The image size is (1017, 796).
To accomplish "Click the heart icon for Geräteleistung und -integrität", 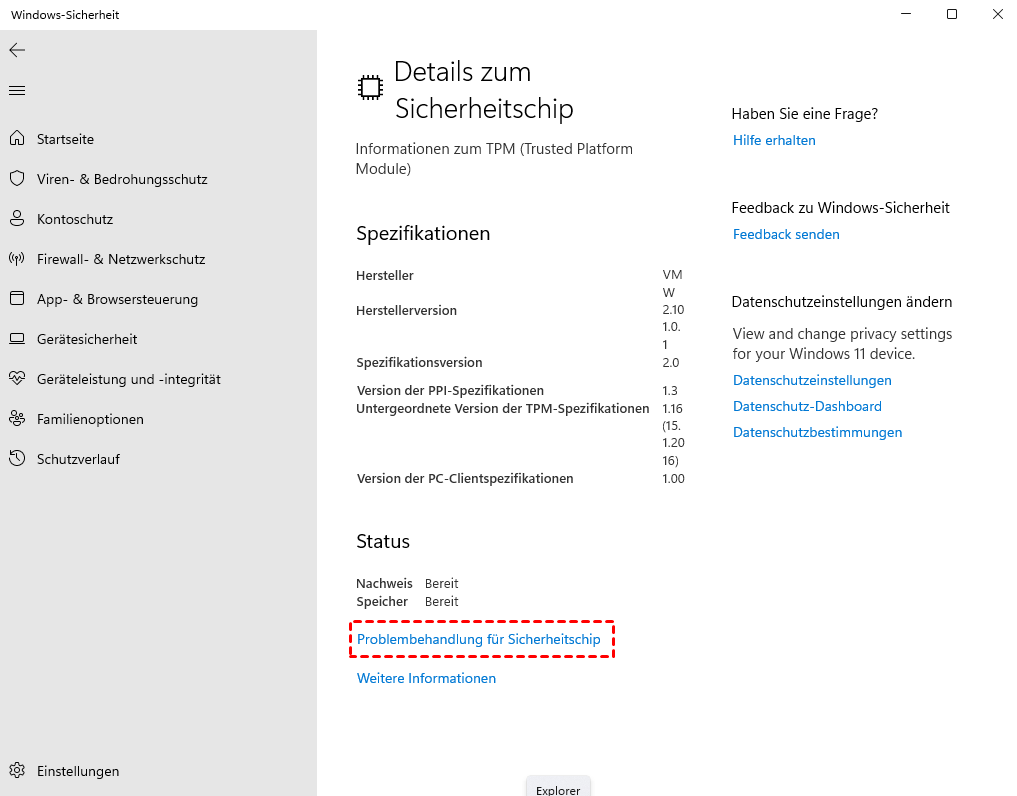I will (17, 378).
